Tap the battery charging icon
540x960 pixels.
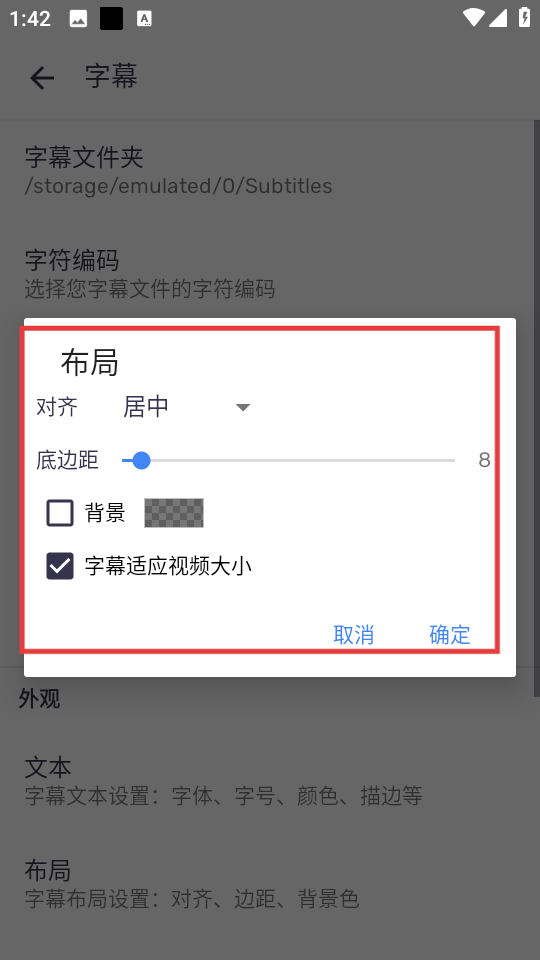point(525,17)
